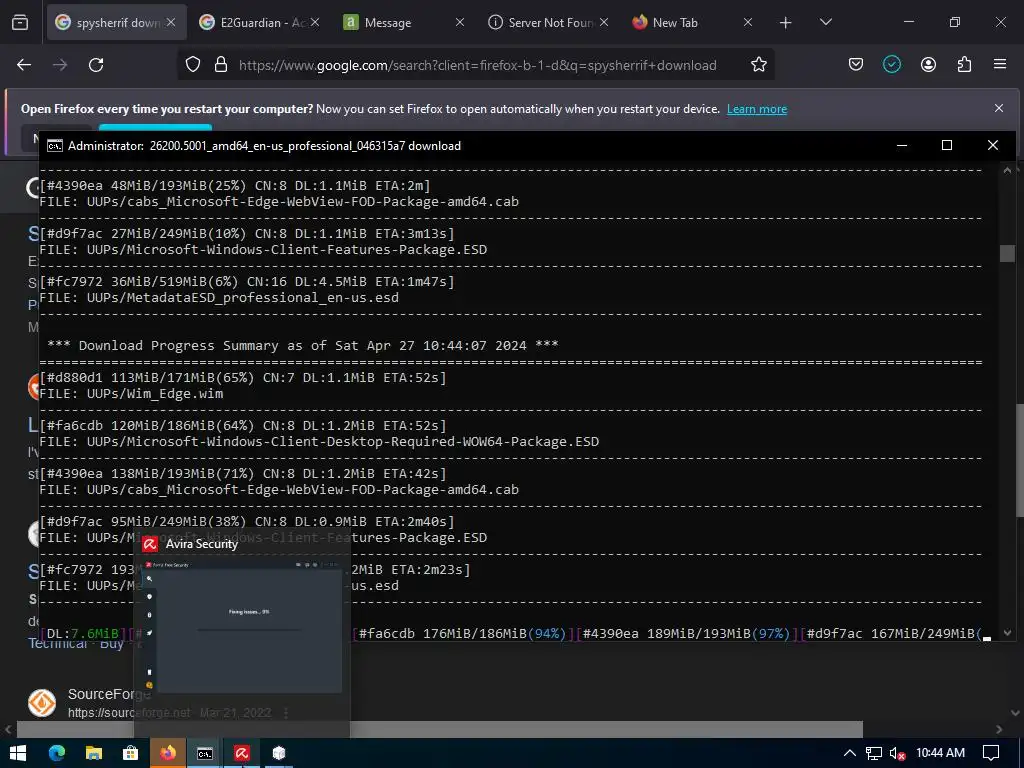The image size is (1024, 768).
Task: Select the #fa6cdb 176MiB/186MiB(94%) status entry
Action: [x=463, y=633]
